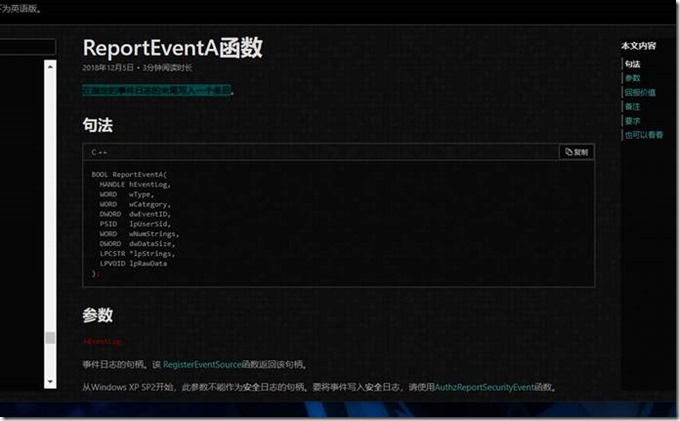Screen dimensions: 680x421
Task: Click the PSID lpUserSid code line
Action: (135, 224)
